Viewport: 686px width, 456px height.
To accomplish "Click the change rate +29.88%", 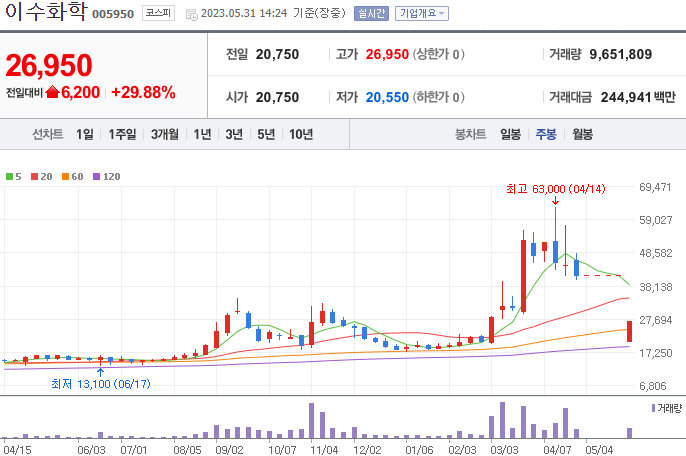I will [143, 92].
